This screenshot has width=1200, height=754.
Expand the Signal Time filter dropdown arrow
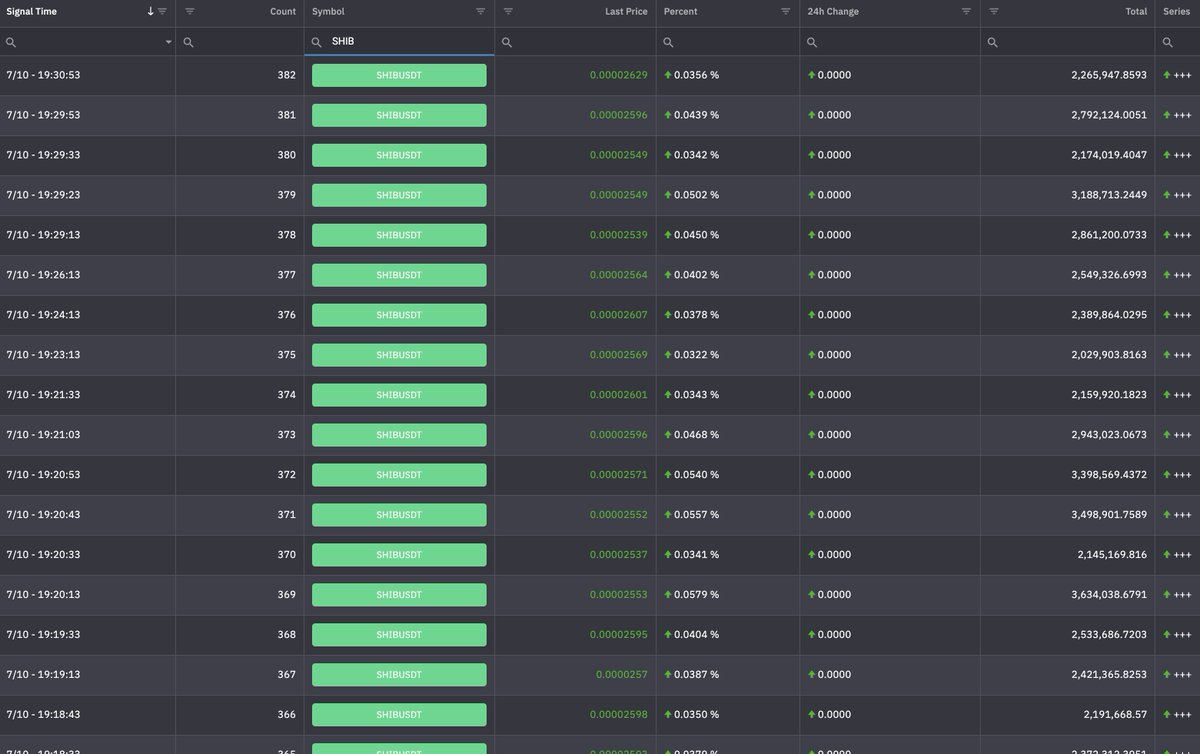point(168,42)
